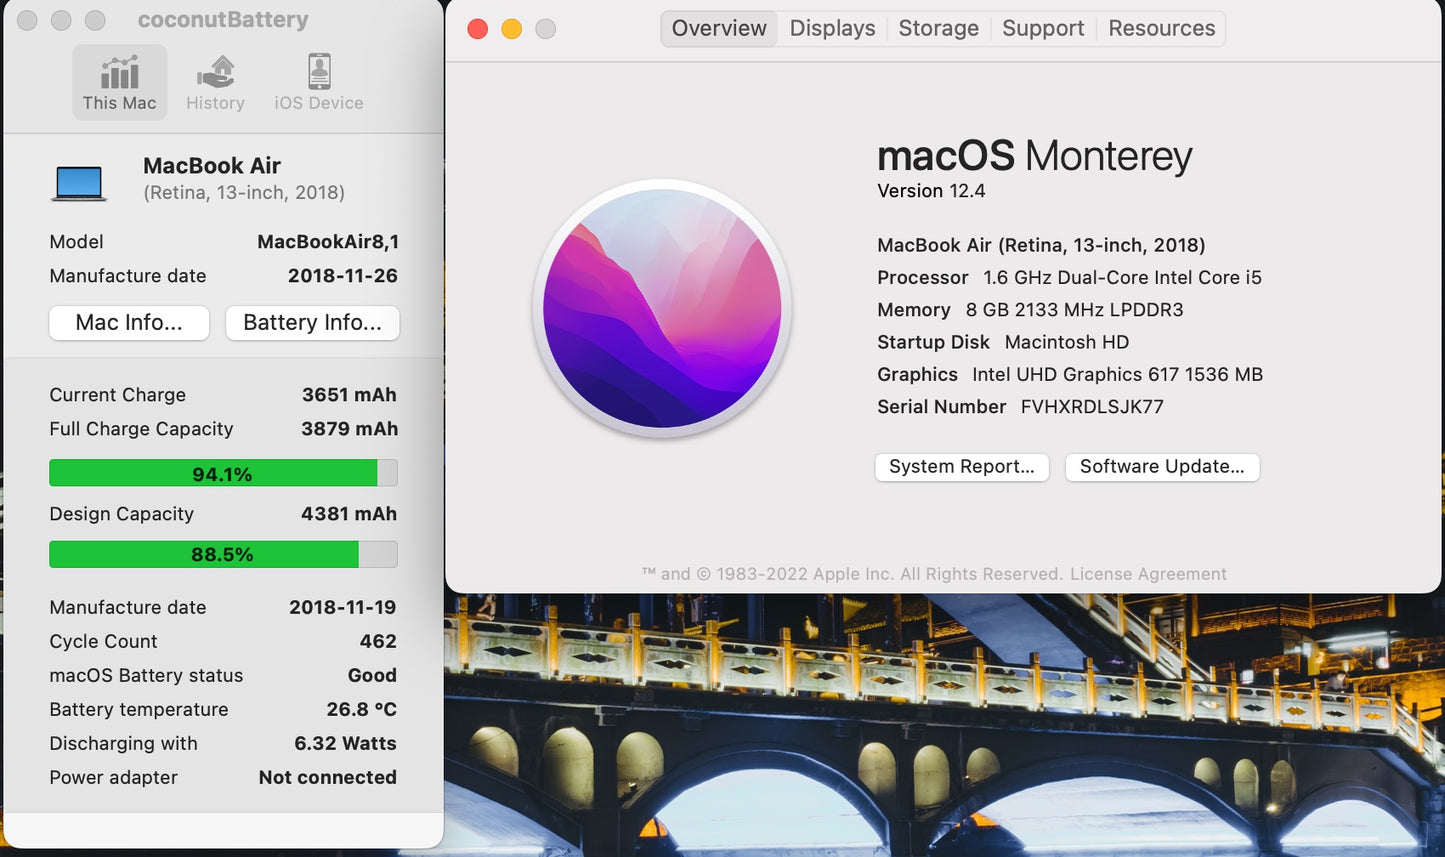Select the Overview tab
Screen dimensions: 1445x857
718,28
